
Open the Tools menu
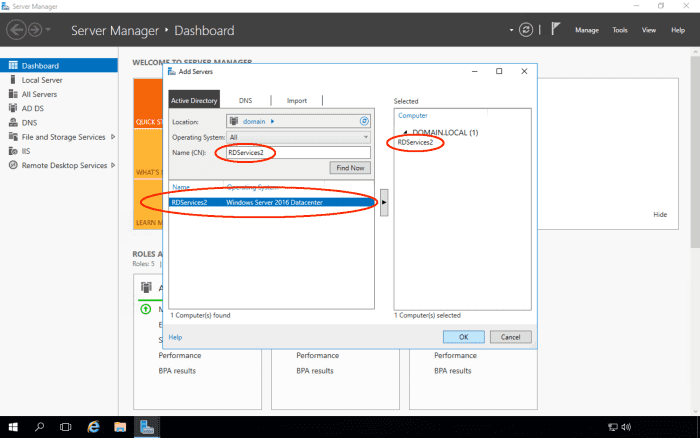[620, 30]
